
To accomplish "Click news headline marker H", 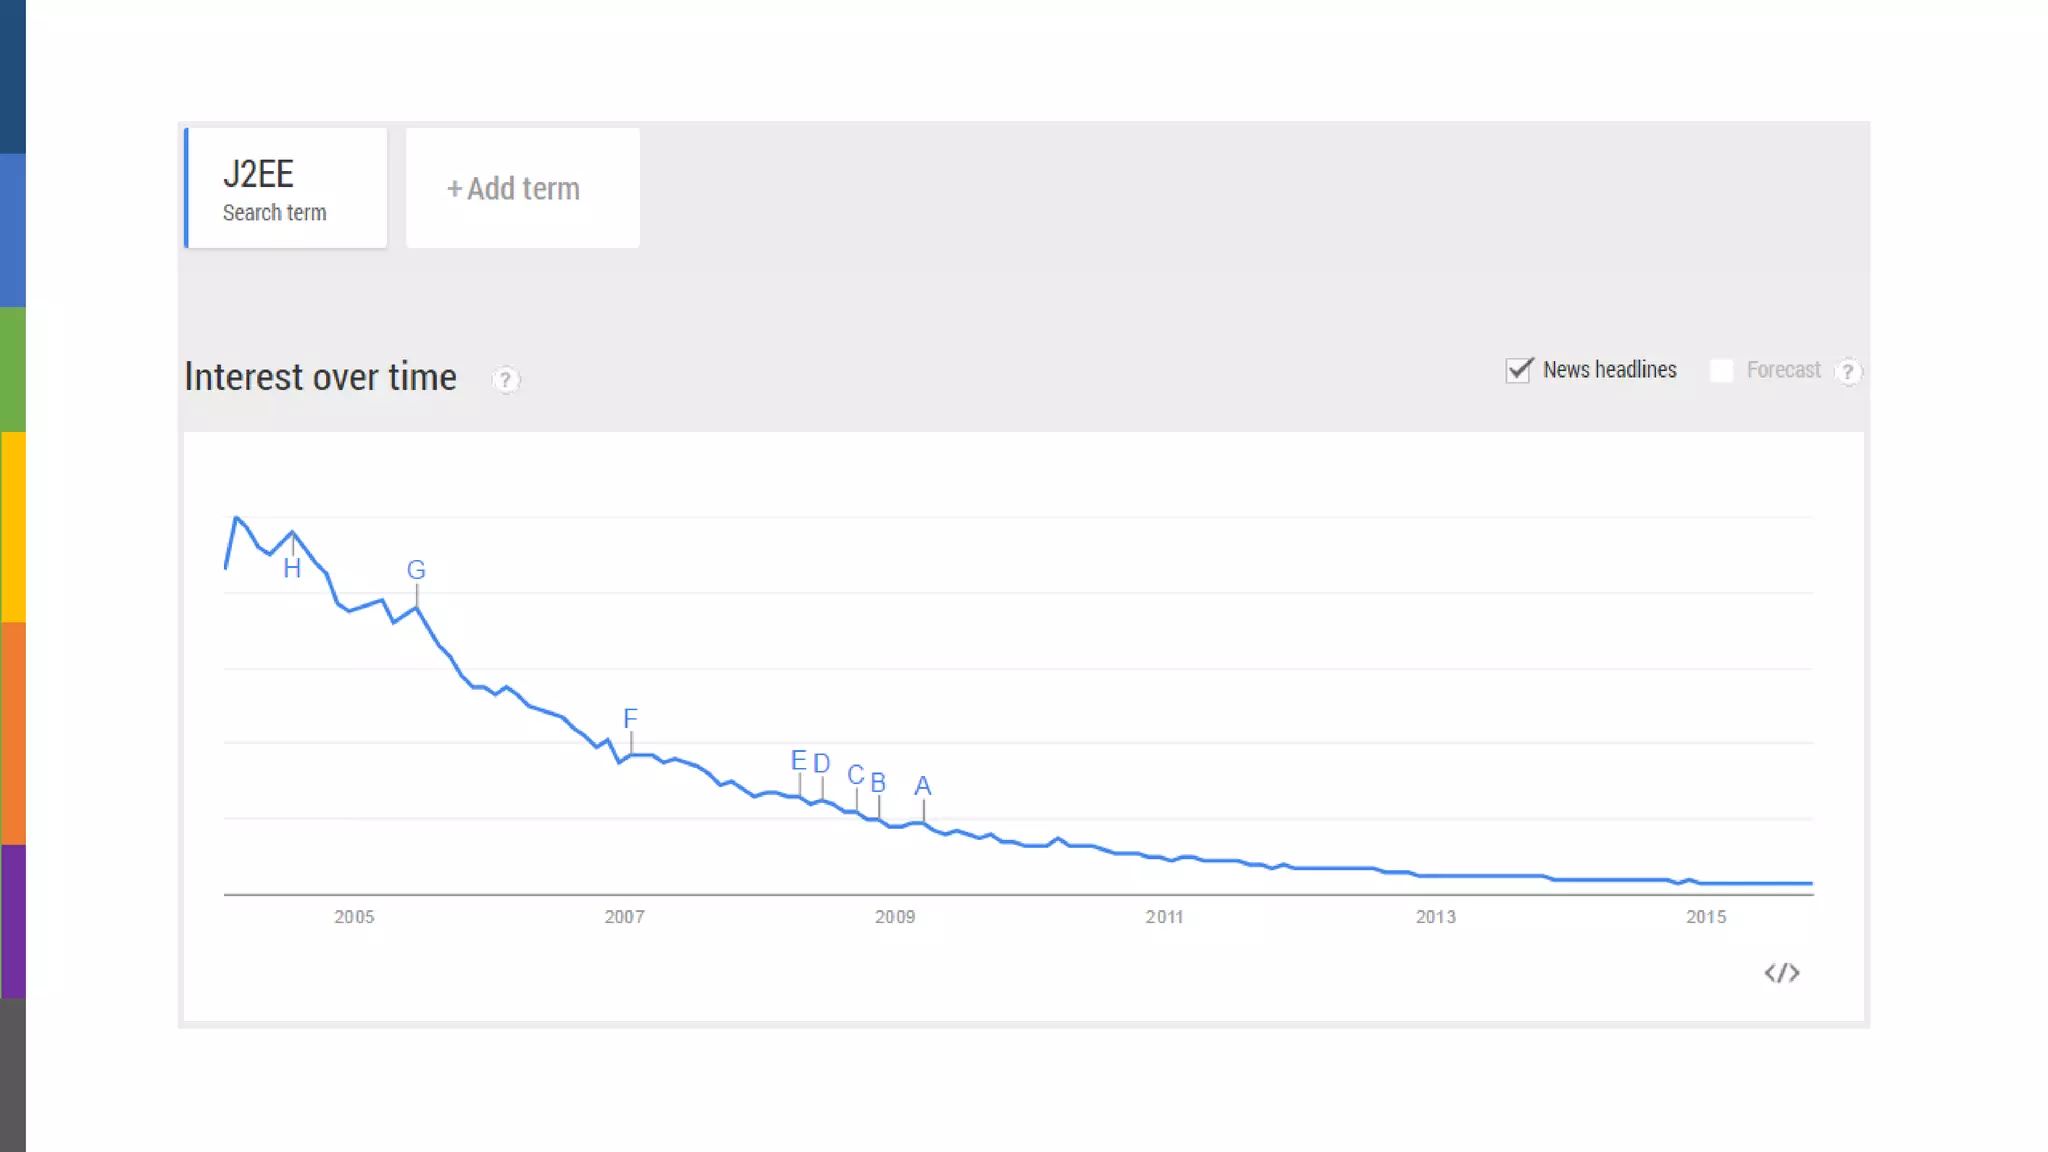I will coord(292,569).
